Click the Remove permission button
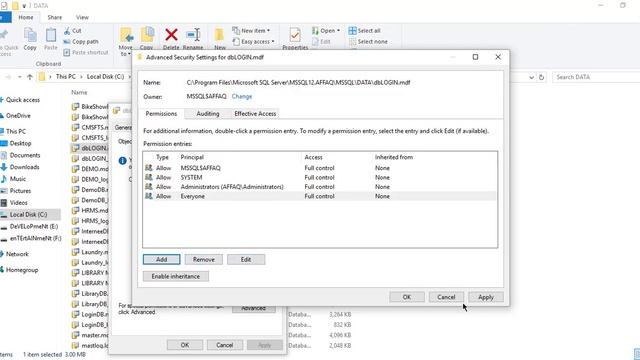Image resolution: width=640 pixels, height=360 pixels. click(204, 259)
